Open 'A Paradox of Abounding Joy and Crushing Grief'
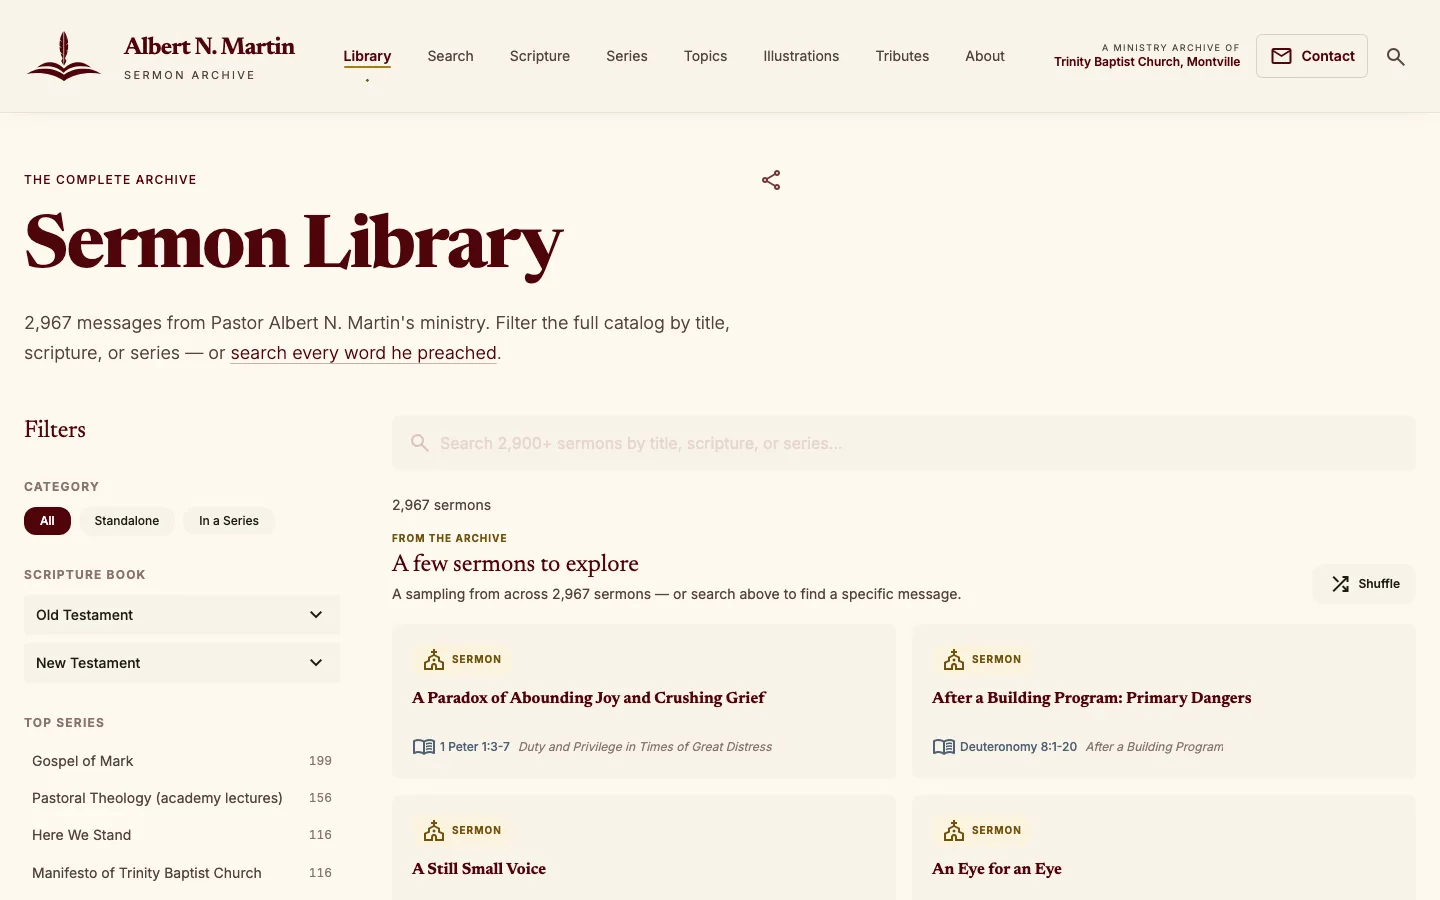The width and height of the screenshot is (1440, 900). [x=589, y=698]
